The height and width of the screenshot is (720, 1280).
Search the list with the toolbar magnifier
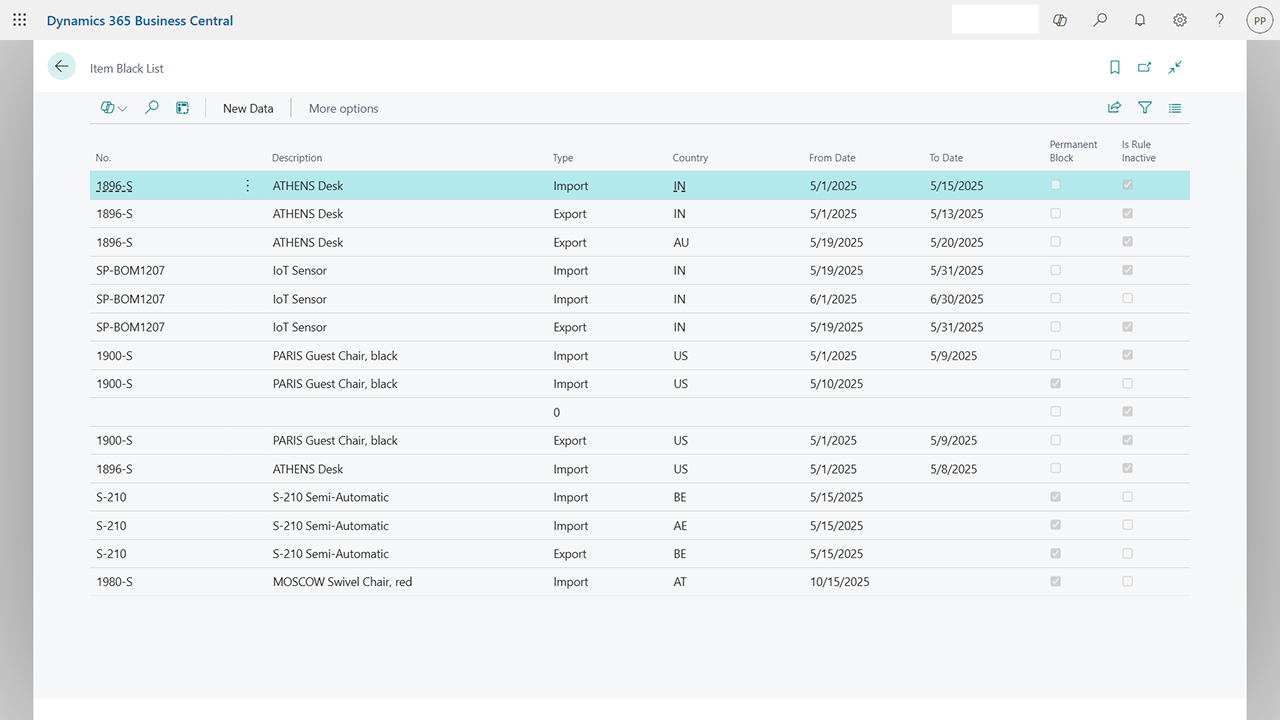[x=152, y=108]
